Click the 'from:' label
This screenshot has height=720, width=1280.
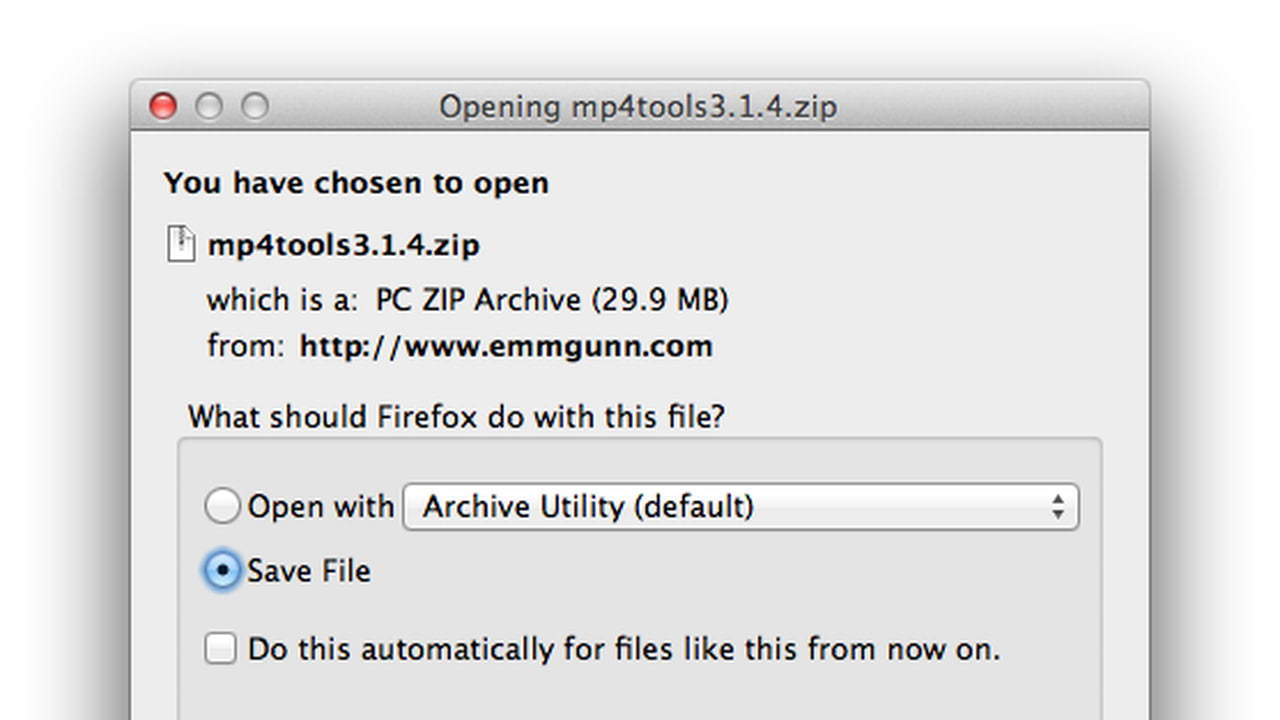(245, 346)
